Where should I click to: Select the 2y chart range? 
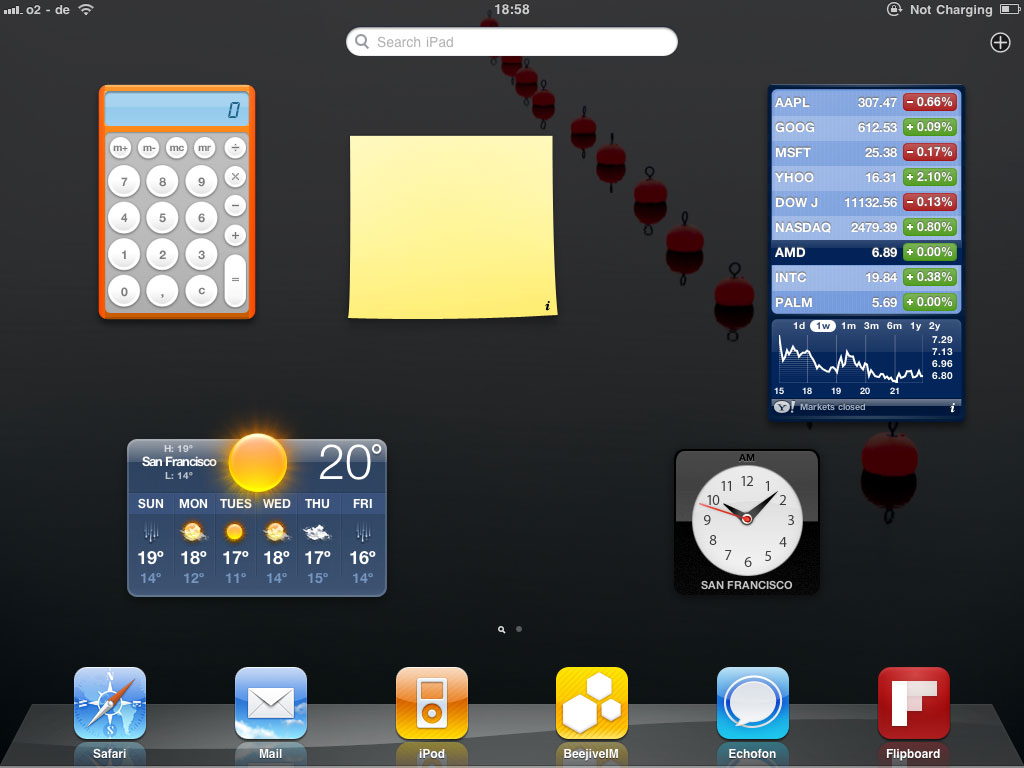click(935, 325)
